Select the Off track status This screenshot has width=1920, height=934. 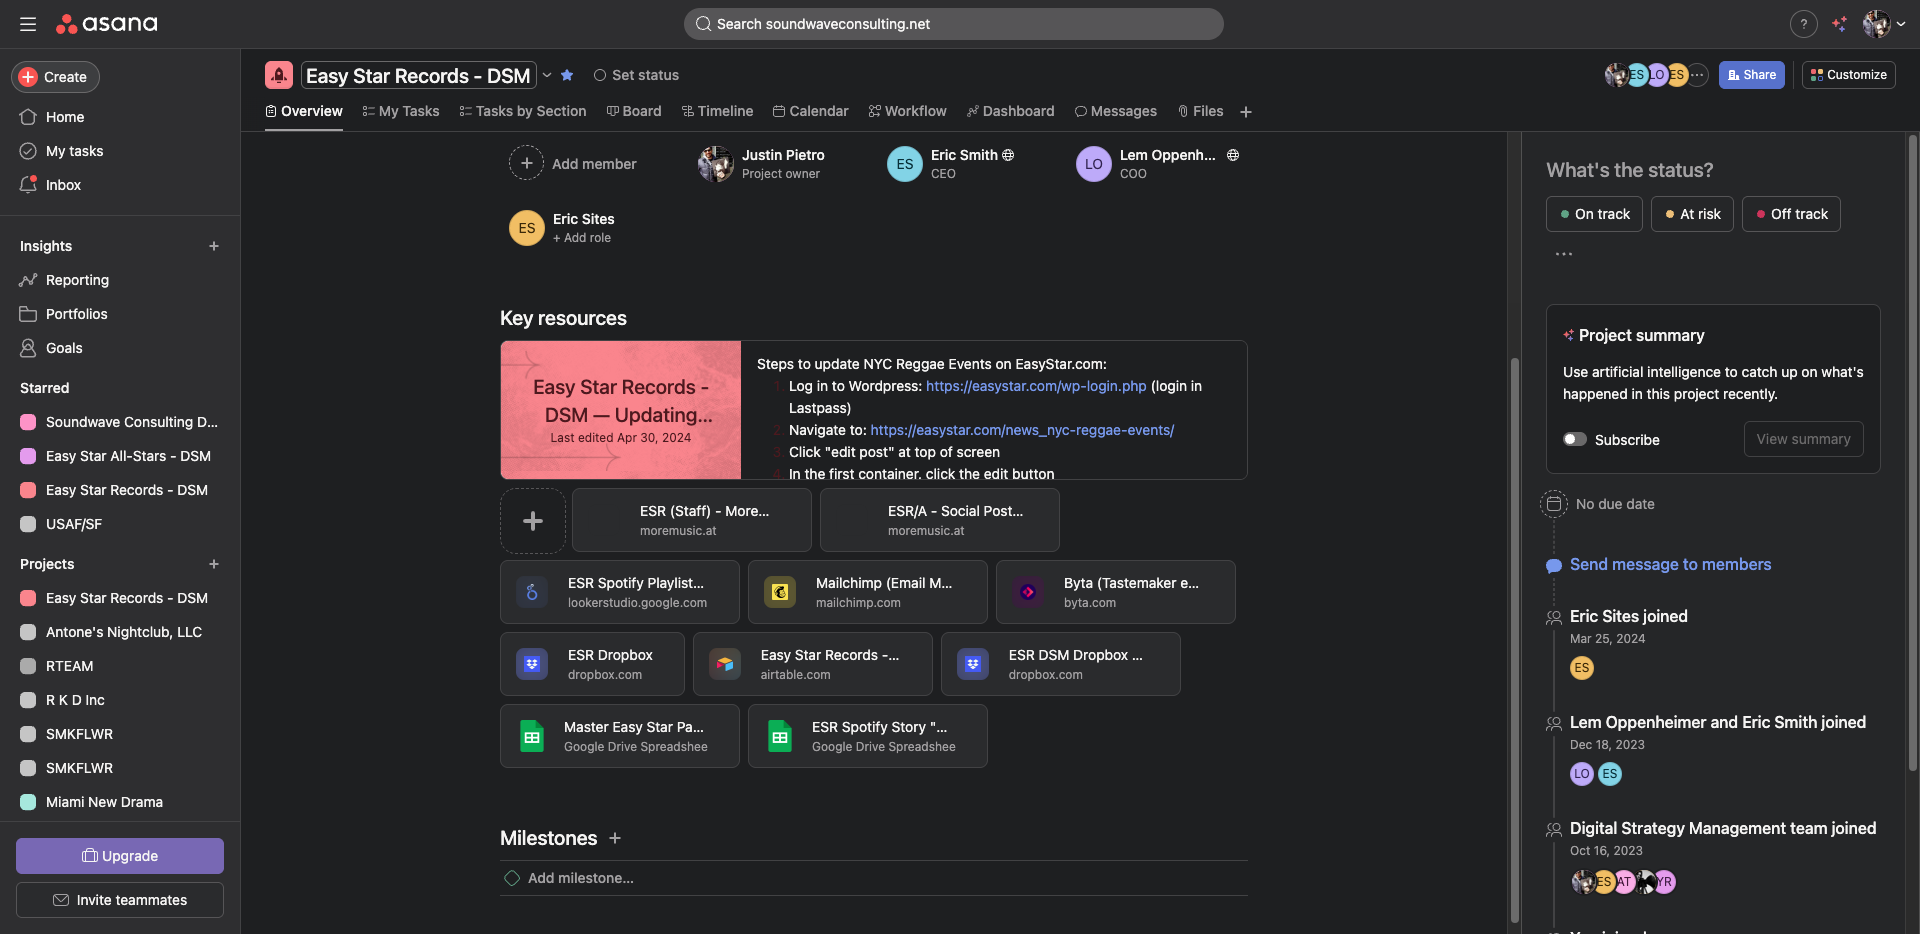coord(1790,214)
